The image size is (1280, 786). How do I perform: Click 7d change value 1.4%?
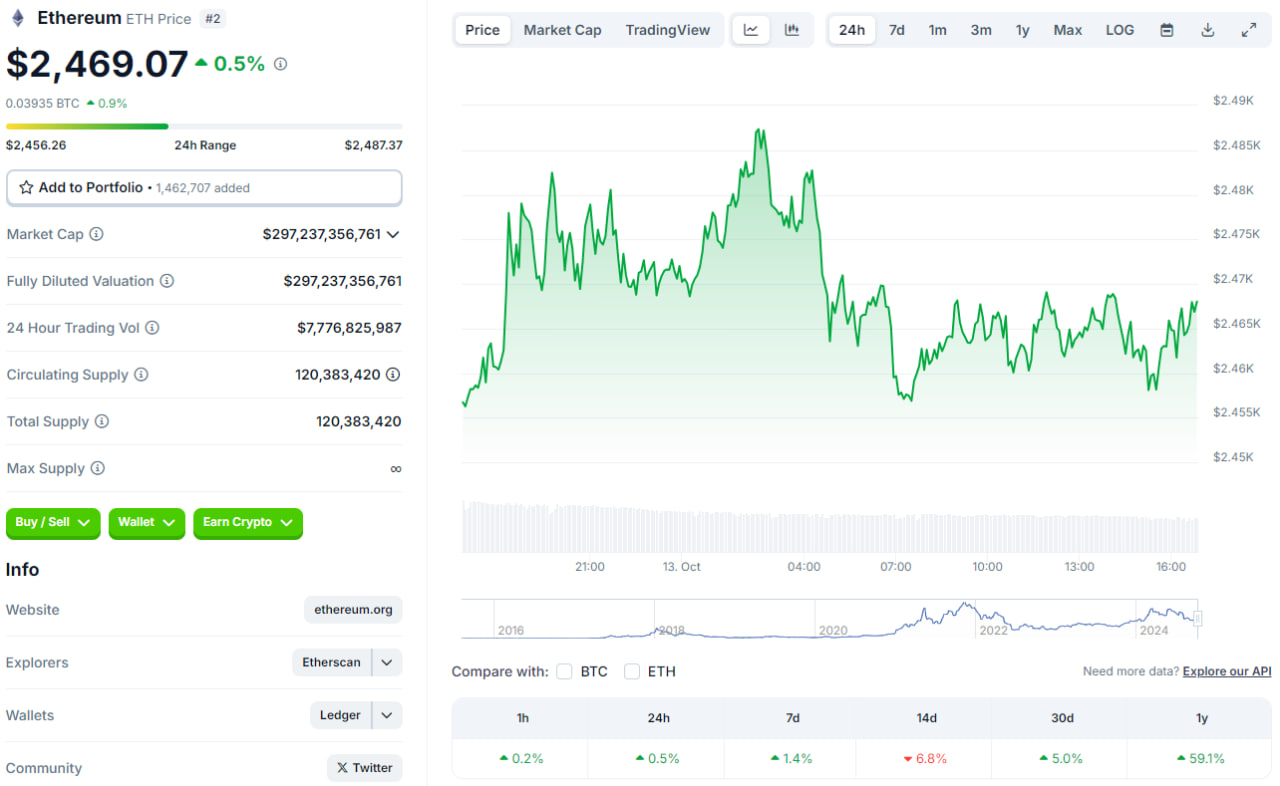coord(790,759)
